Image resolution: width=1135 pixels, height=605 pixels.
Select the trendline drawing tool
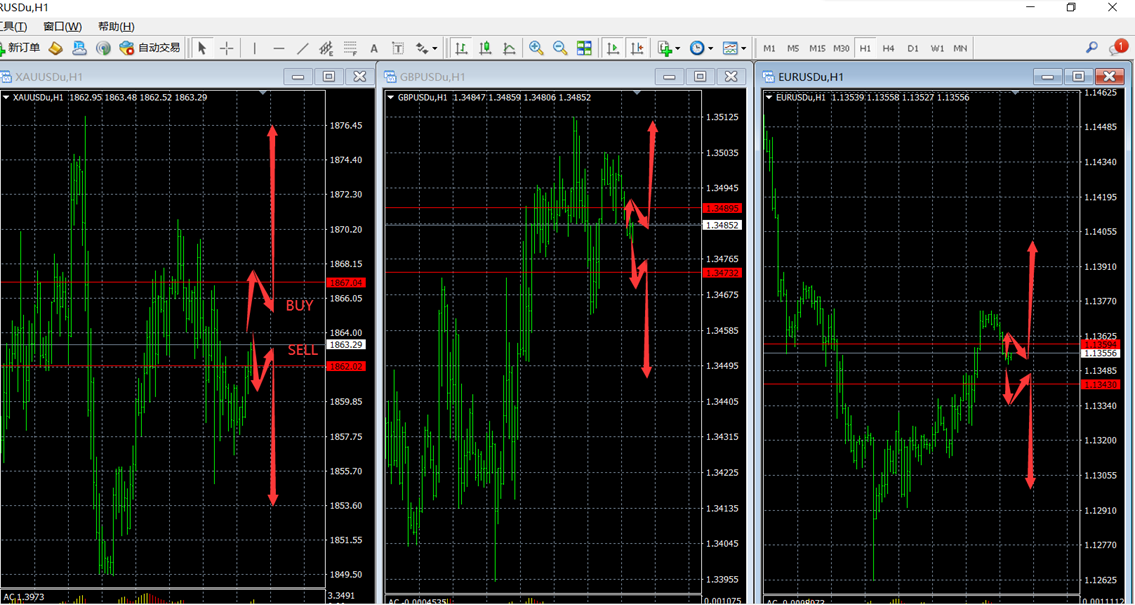pyautogui.click(x=303, y=48)
